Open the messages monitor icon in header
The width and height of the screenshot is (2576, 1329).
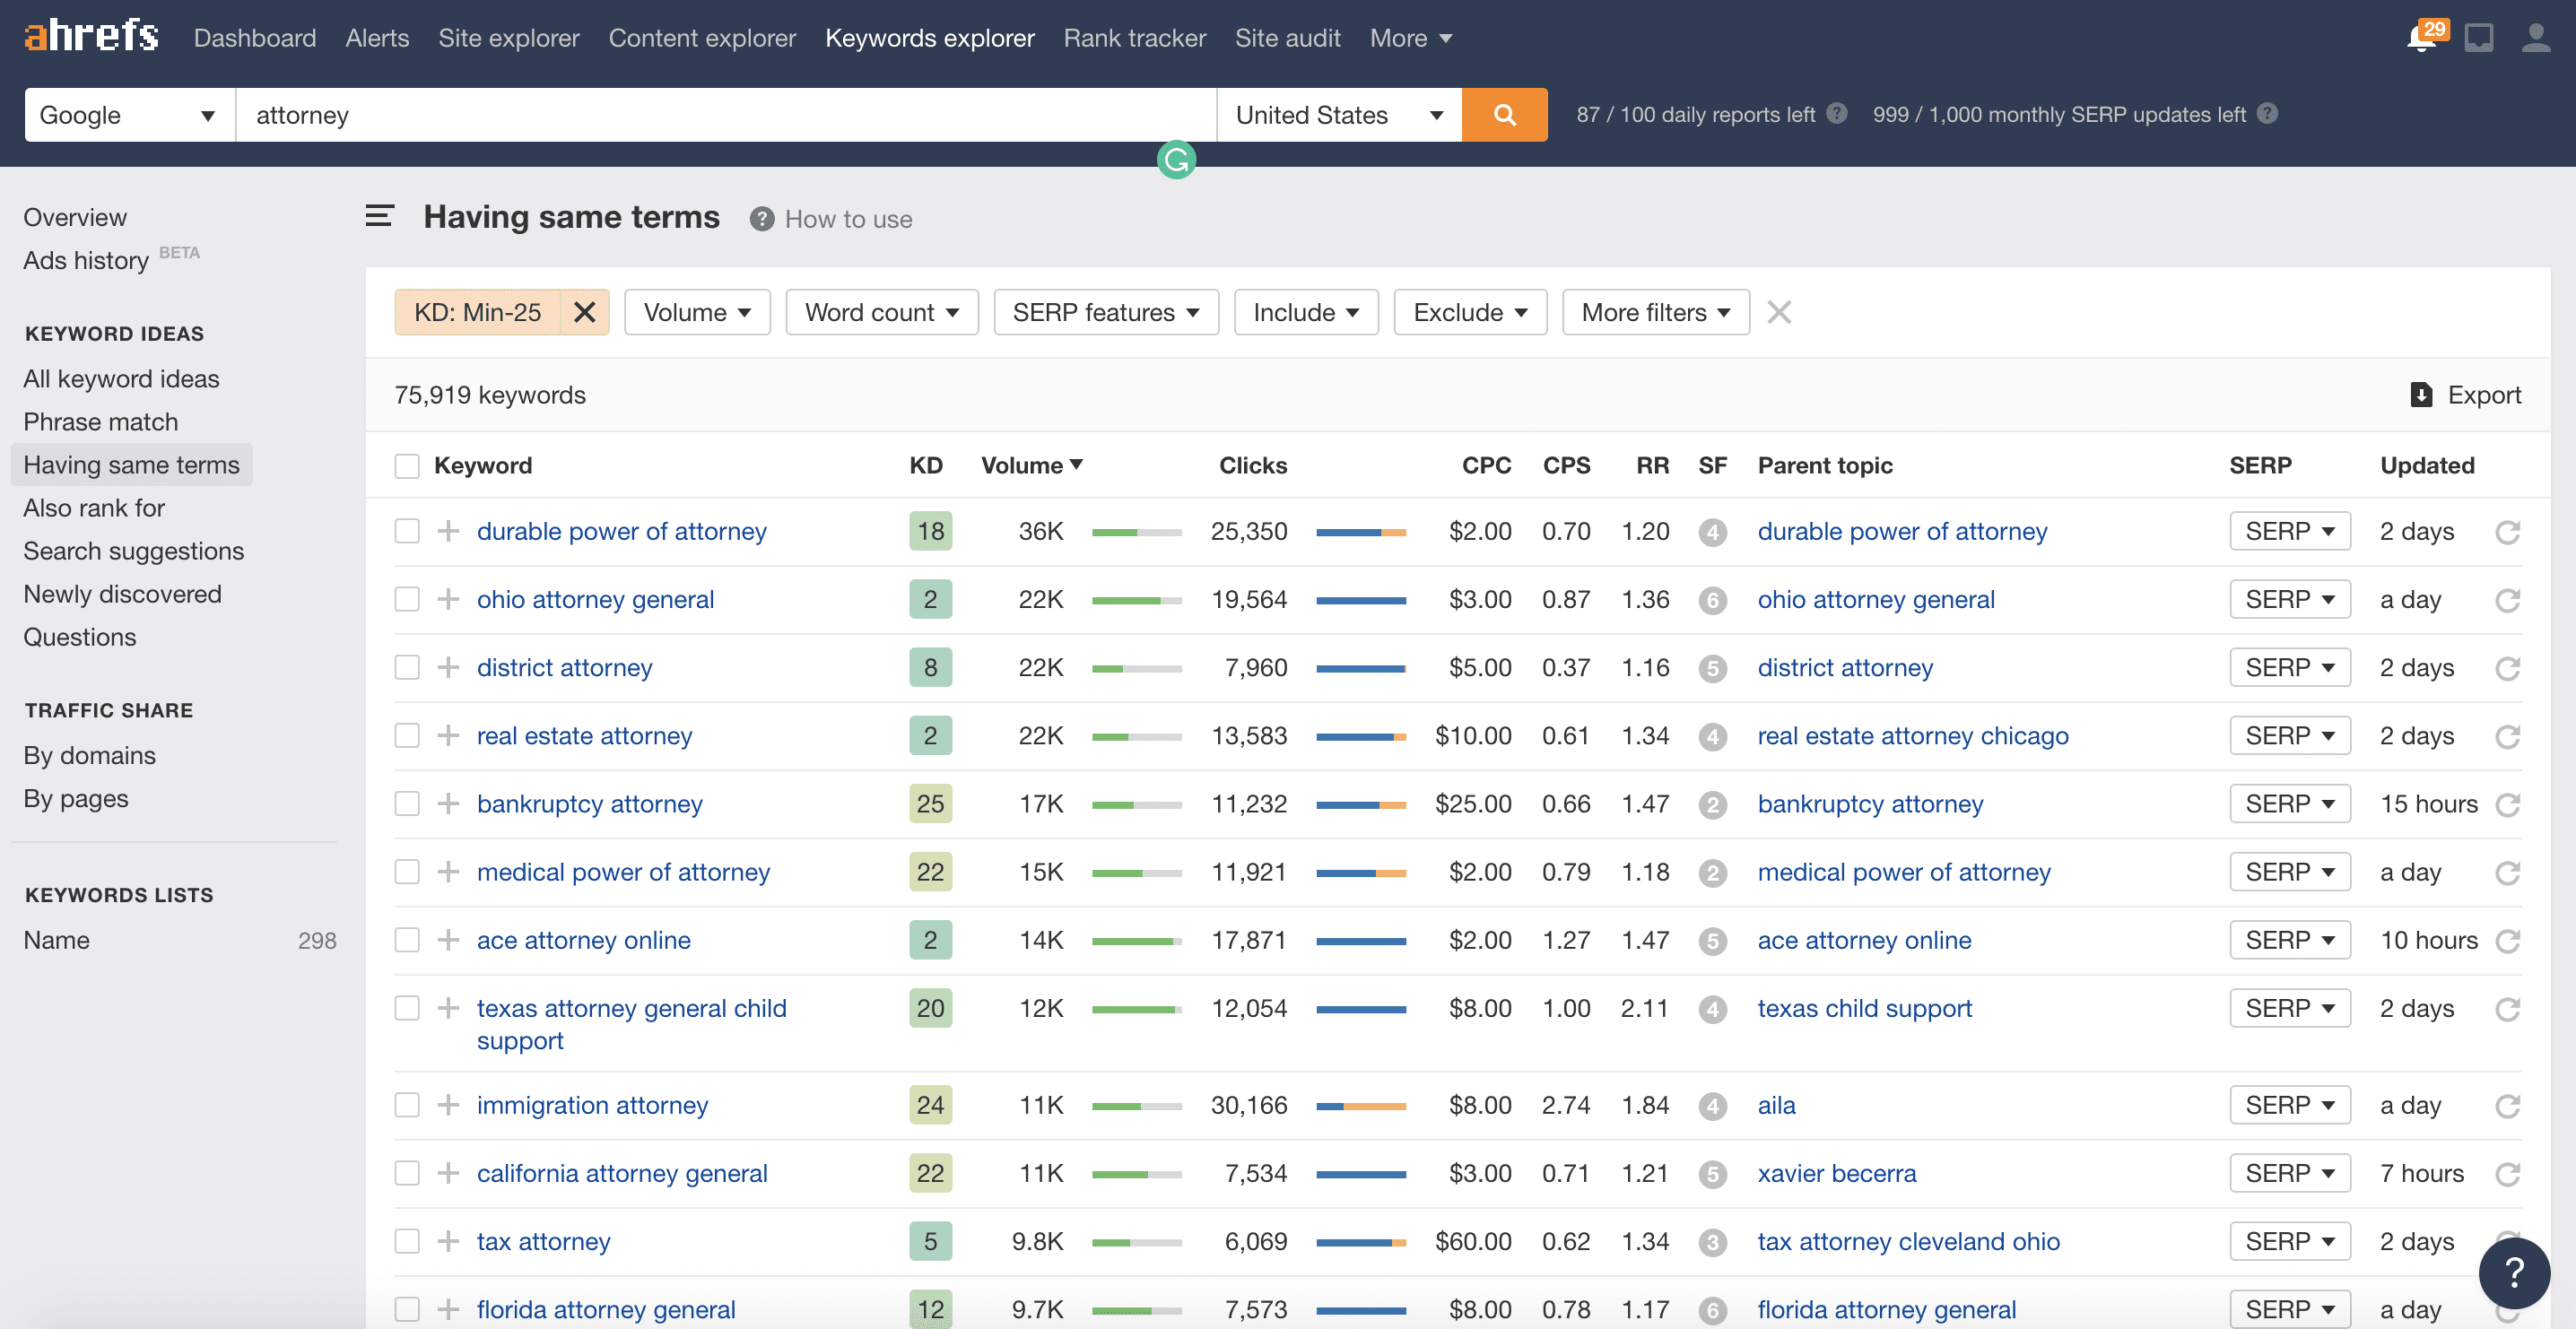pos(2478,38)
